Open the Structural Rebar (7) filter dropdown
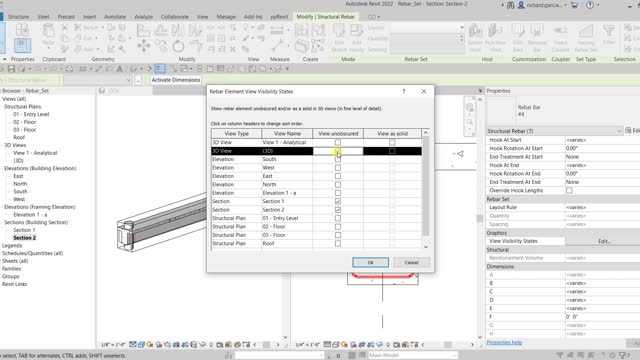 [x=554, y=131]
